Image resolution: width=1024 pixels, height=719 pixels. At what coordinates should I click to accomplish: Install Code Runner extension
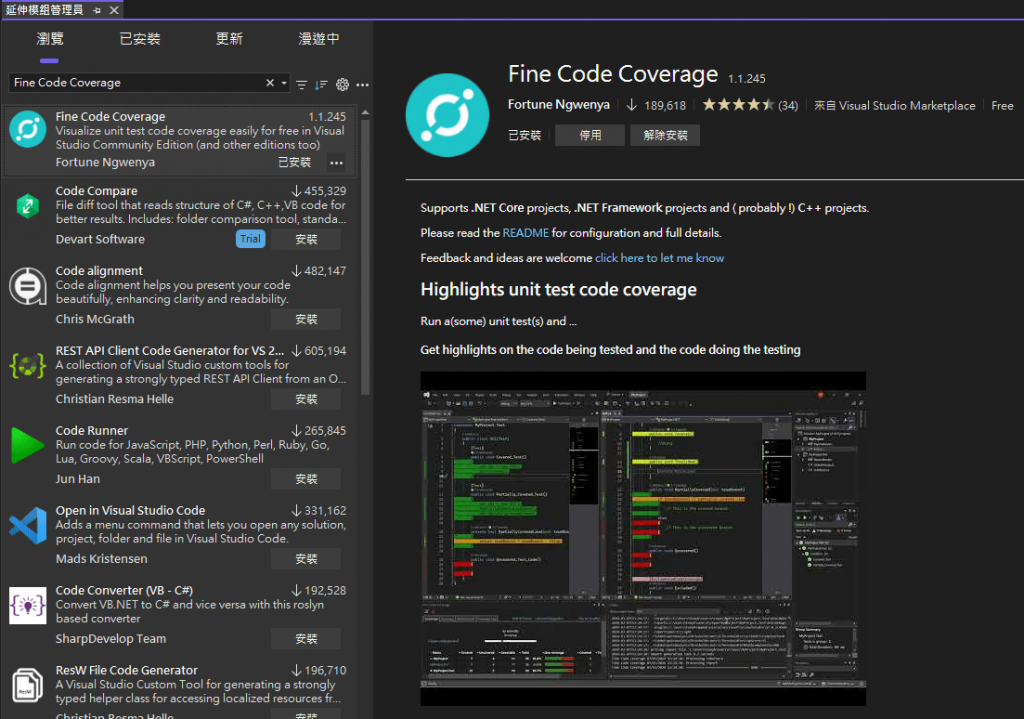306,479
